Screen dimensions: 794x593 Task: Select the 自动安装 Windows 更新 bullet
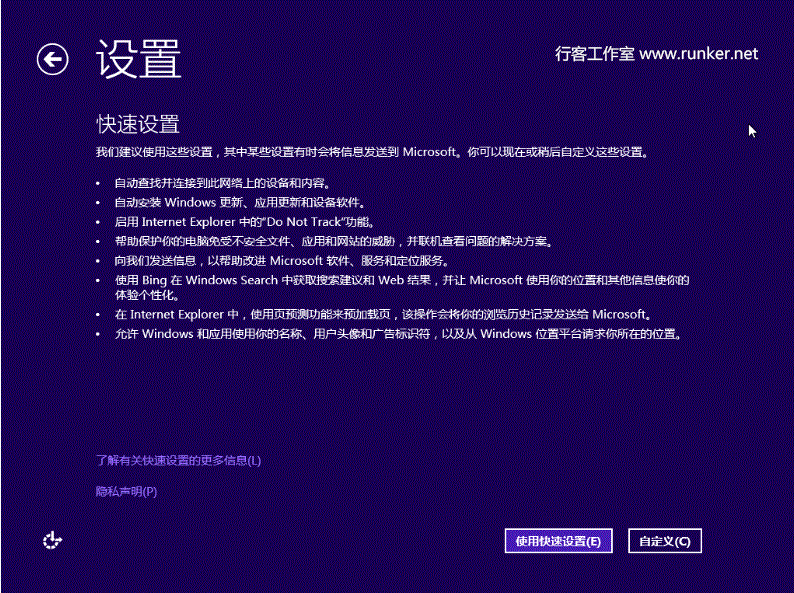point(246,203)
